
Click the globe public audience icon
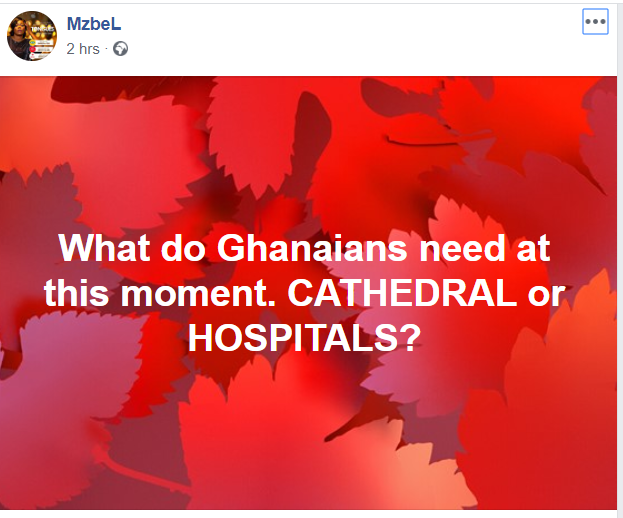(x=121, y=48)
